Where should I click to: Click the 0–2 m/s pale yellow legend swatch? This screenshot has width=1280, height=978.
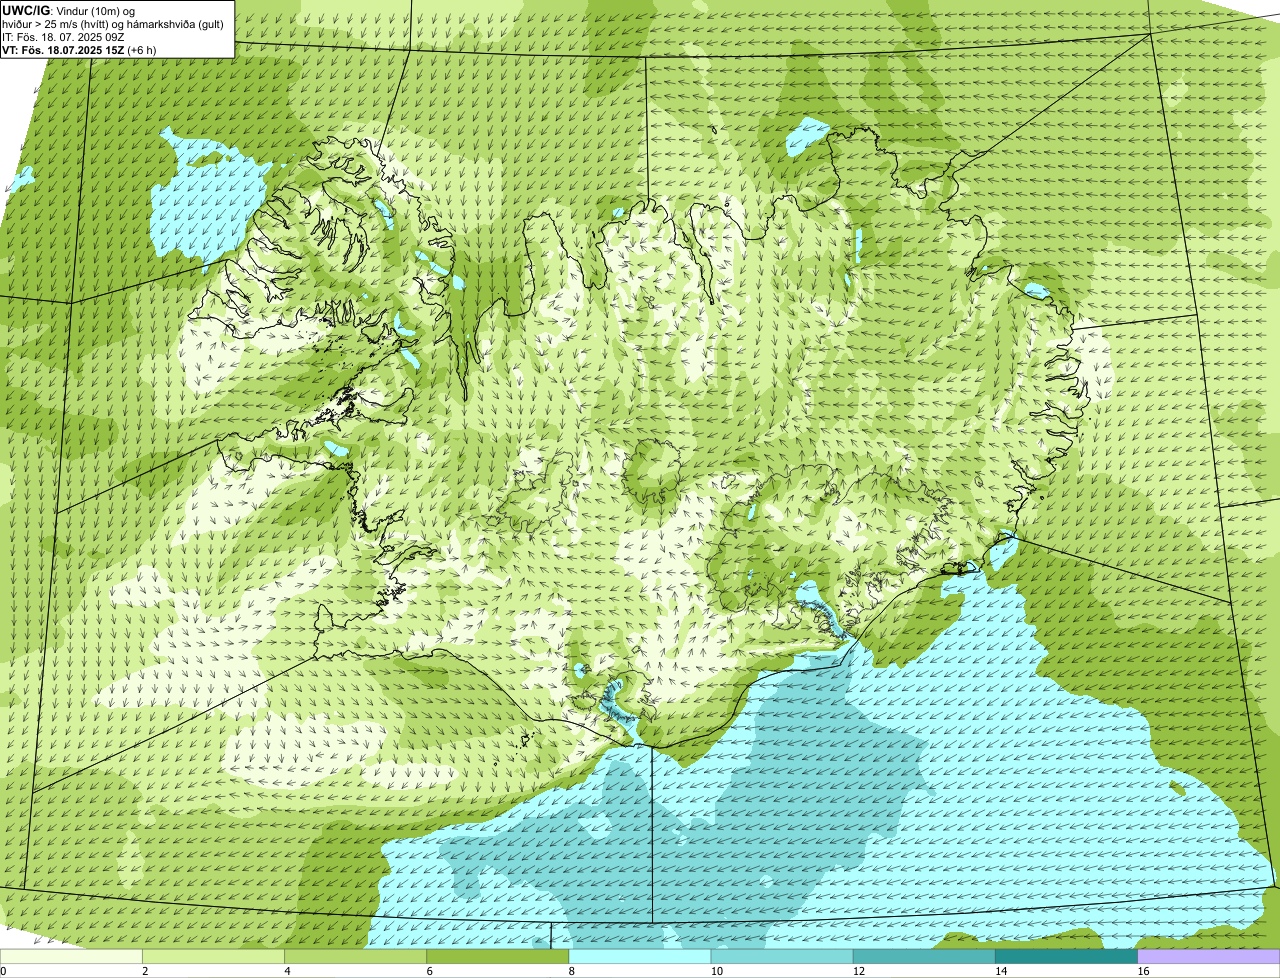pos(71,957)
